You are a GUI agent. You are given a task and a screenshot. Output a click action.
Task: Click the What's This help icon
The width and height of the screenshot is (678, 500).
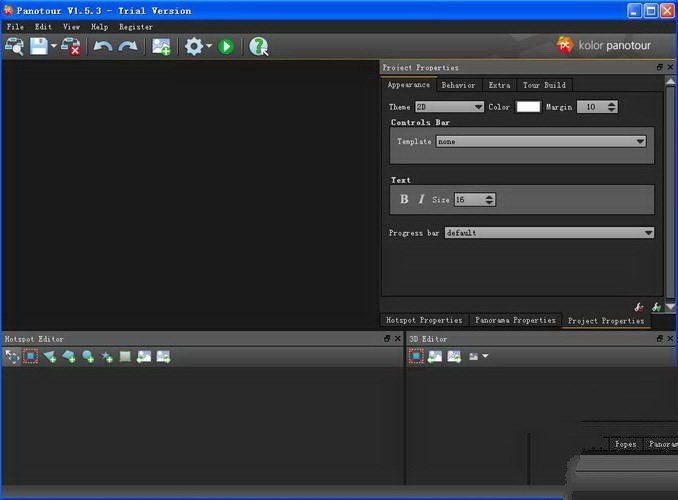pos(259,47)
